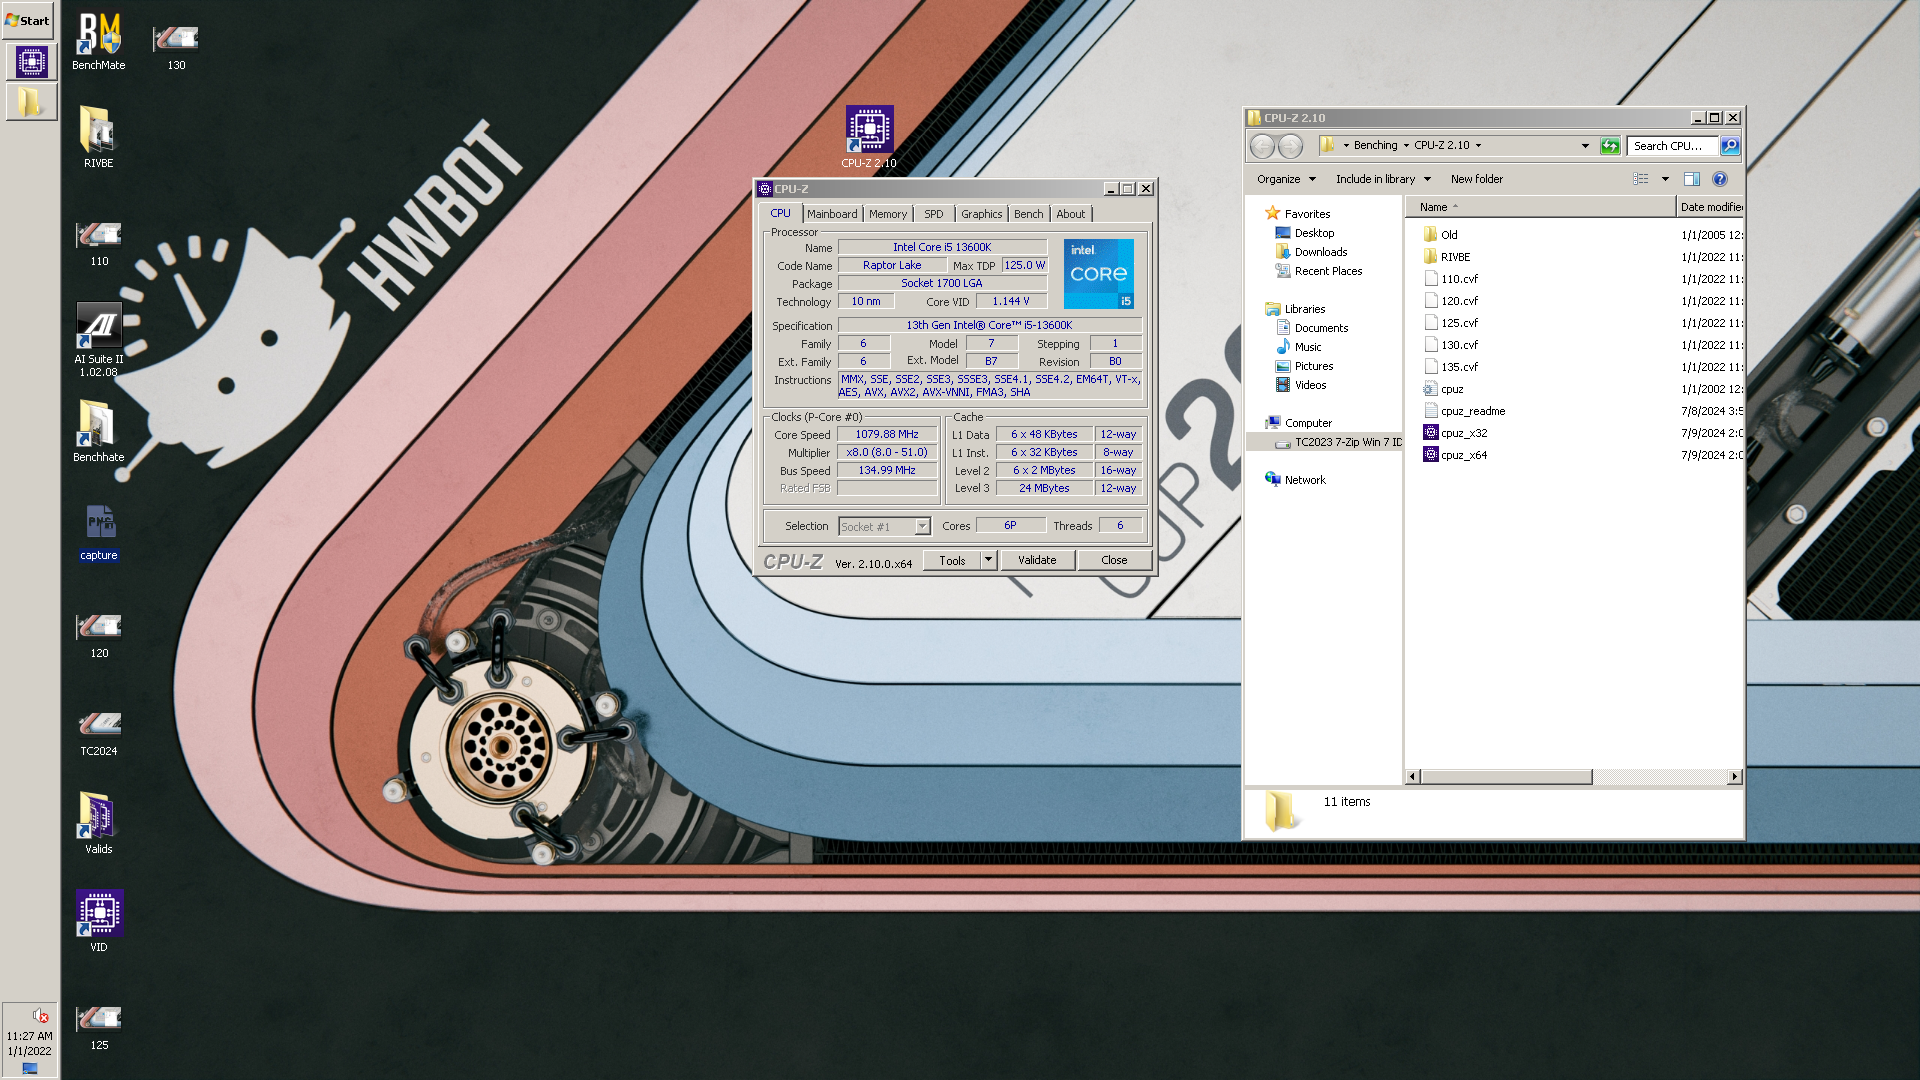Click the Search CPU... input field
Viewport: 1920px width, 1080px height.
tap(1672, 146)
